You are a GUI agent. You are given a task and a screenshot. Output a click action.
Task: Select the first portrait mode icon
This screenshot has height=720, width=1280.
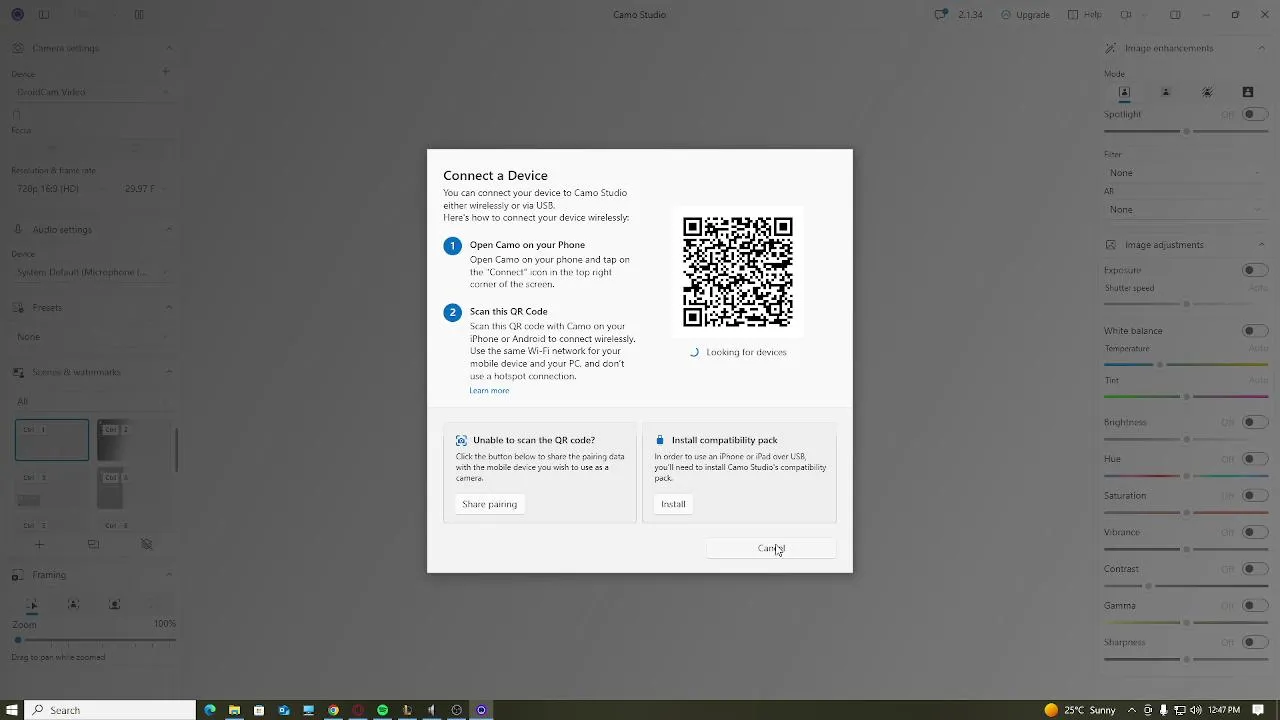point(1124,92)
